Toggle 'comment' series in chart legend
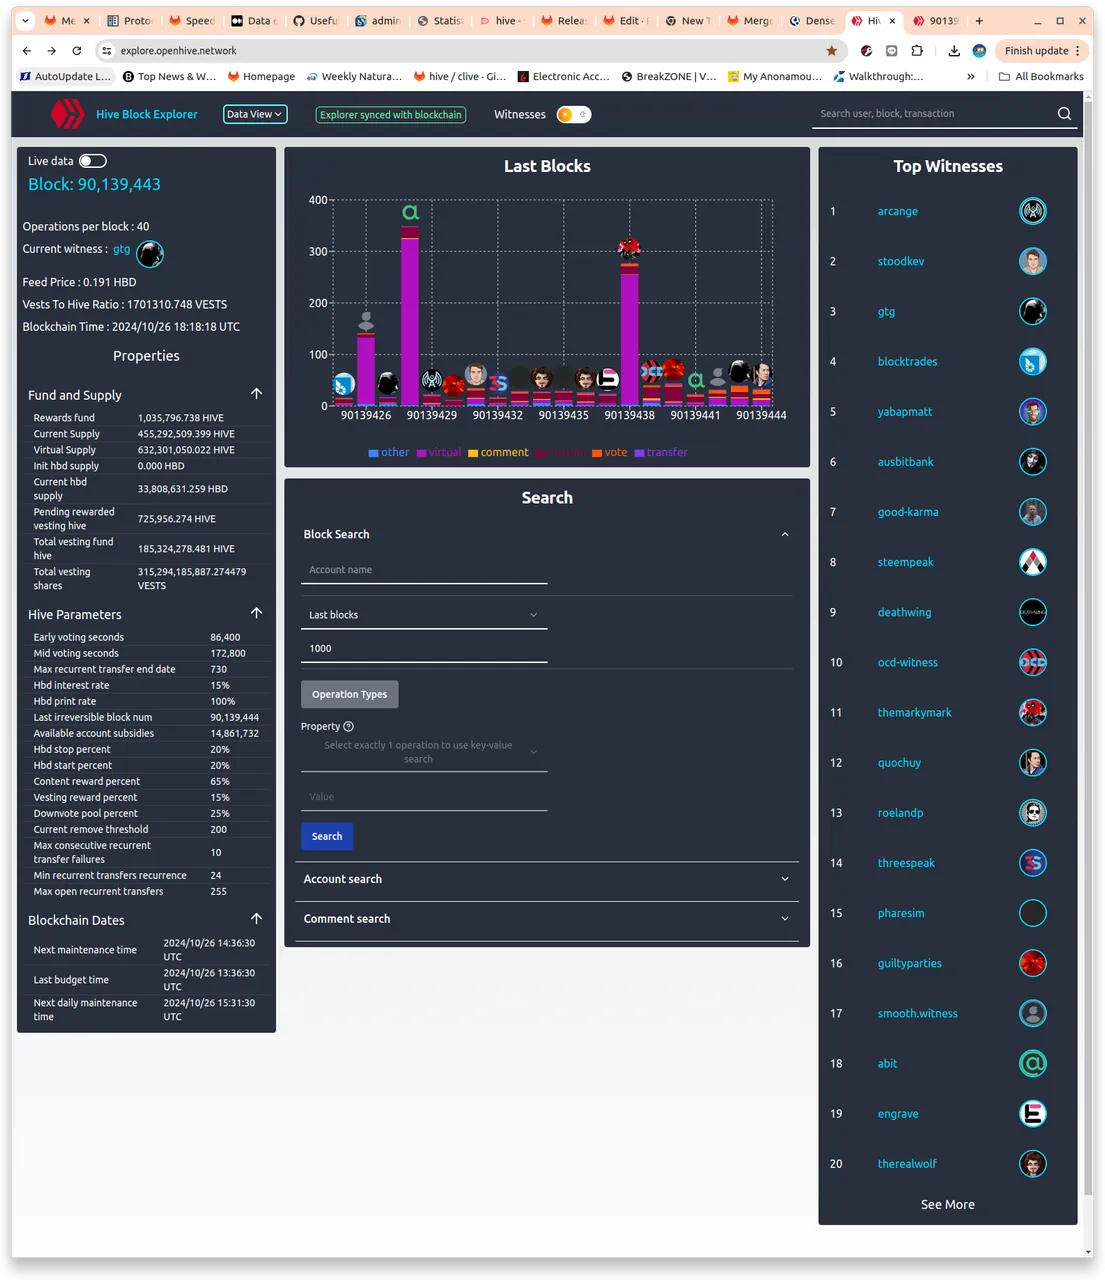This screenshot has height=1280, width=1105. tap(498, 453)
